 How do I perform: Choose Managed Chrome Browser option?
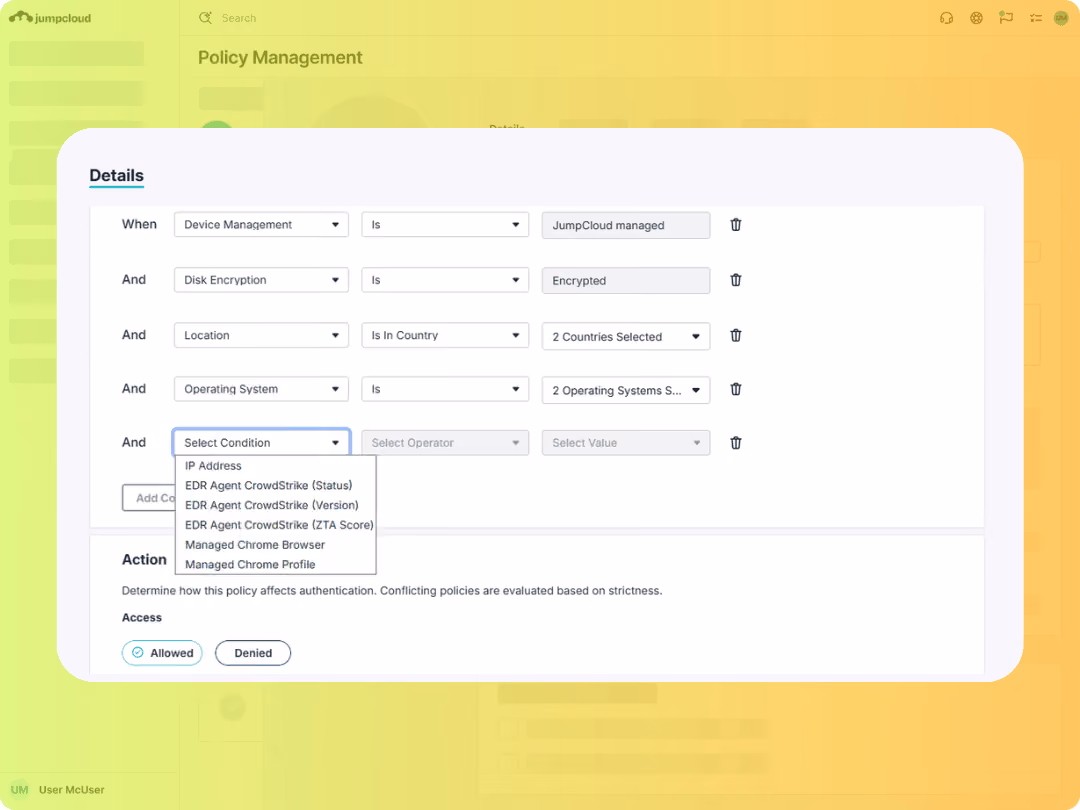276,545
